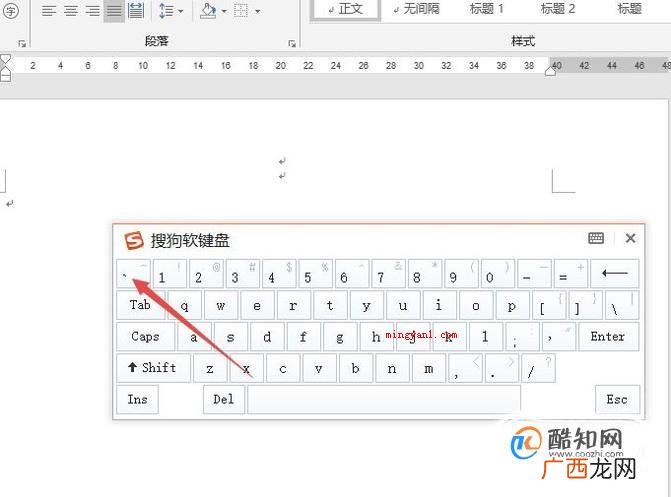Click Sogou logo on soft keyboard

pos(134,240)
